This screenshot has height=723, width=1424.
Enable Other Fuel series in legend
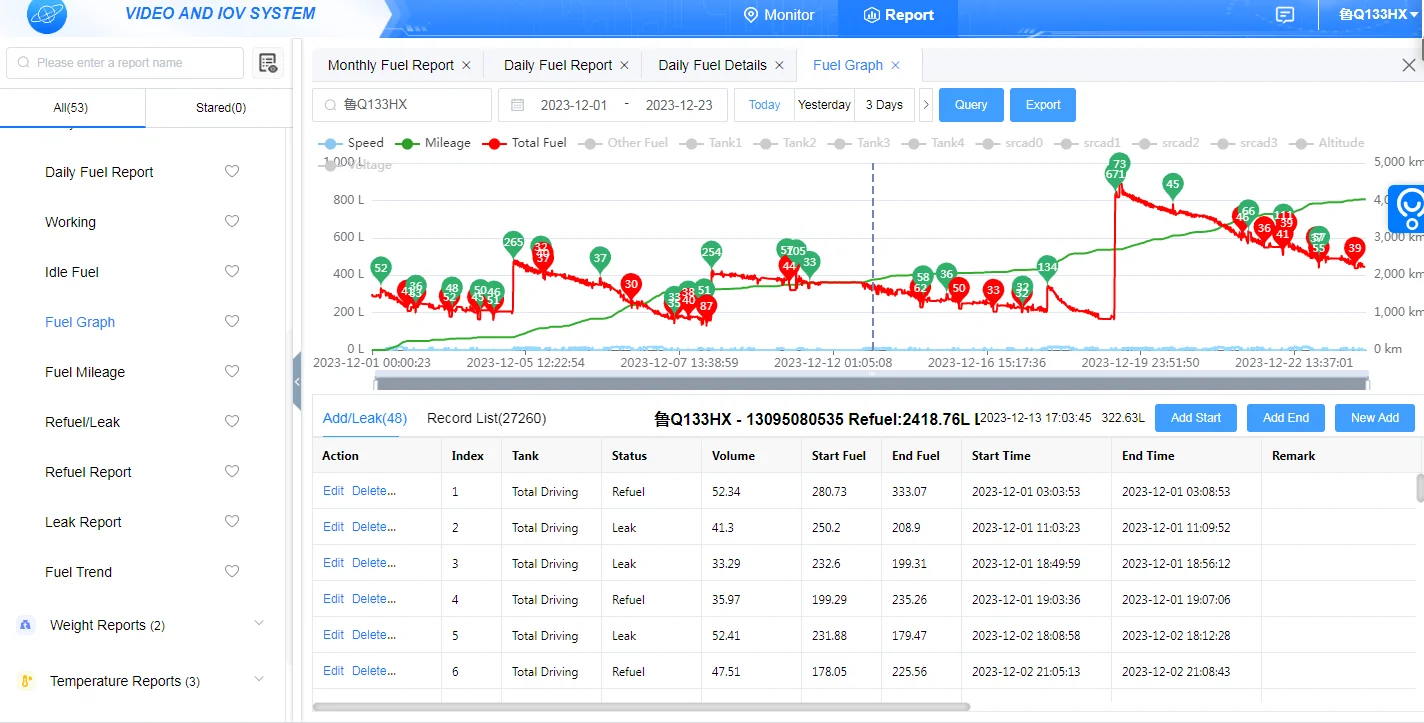pos(623,143)
